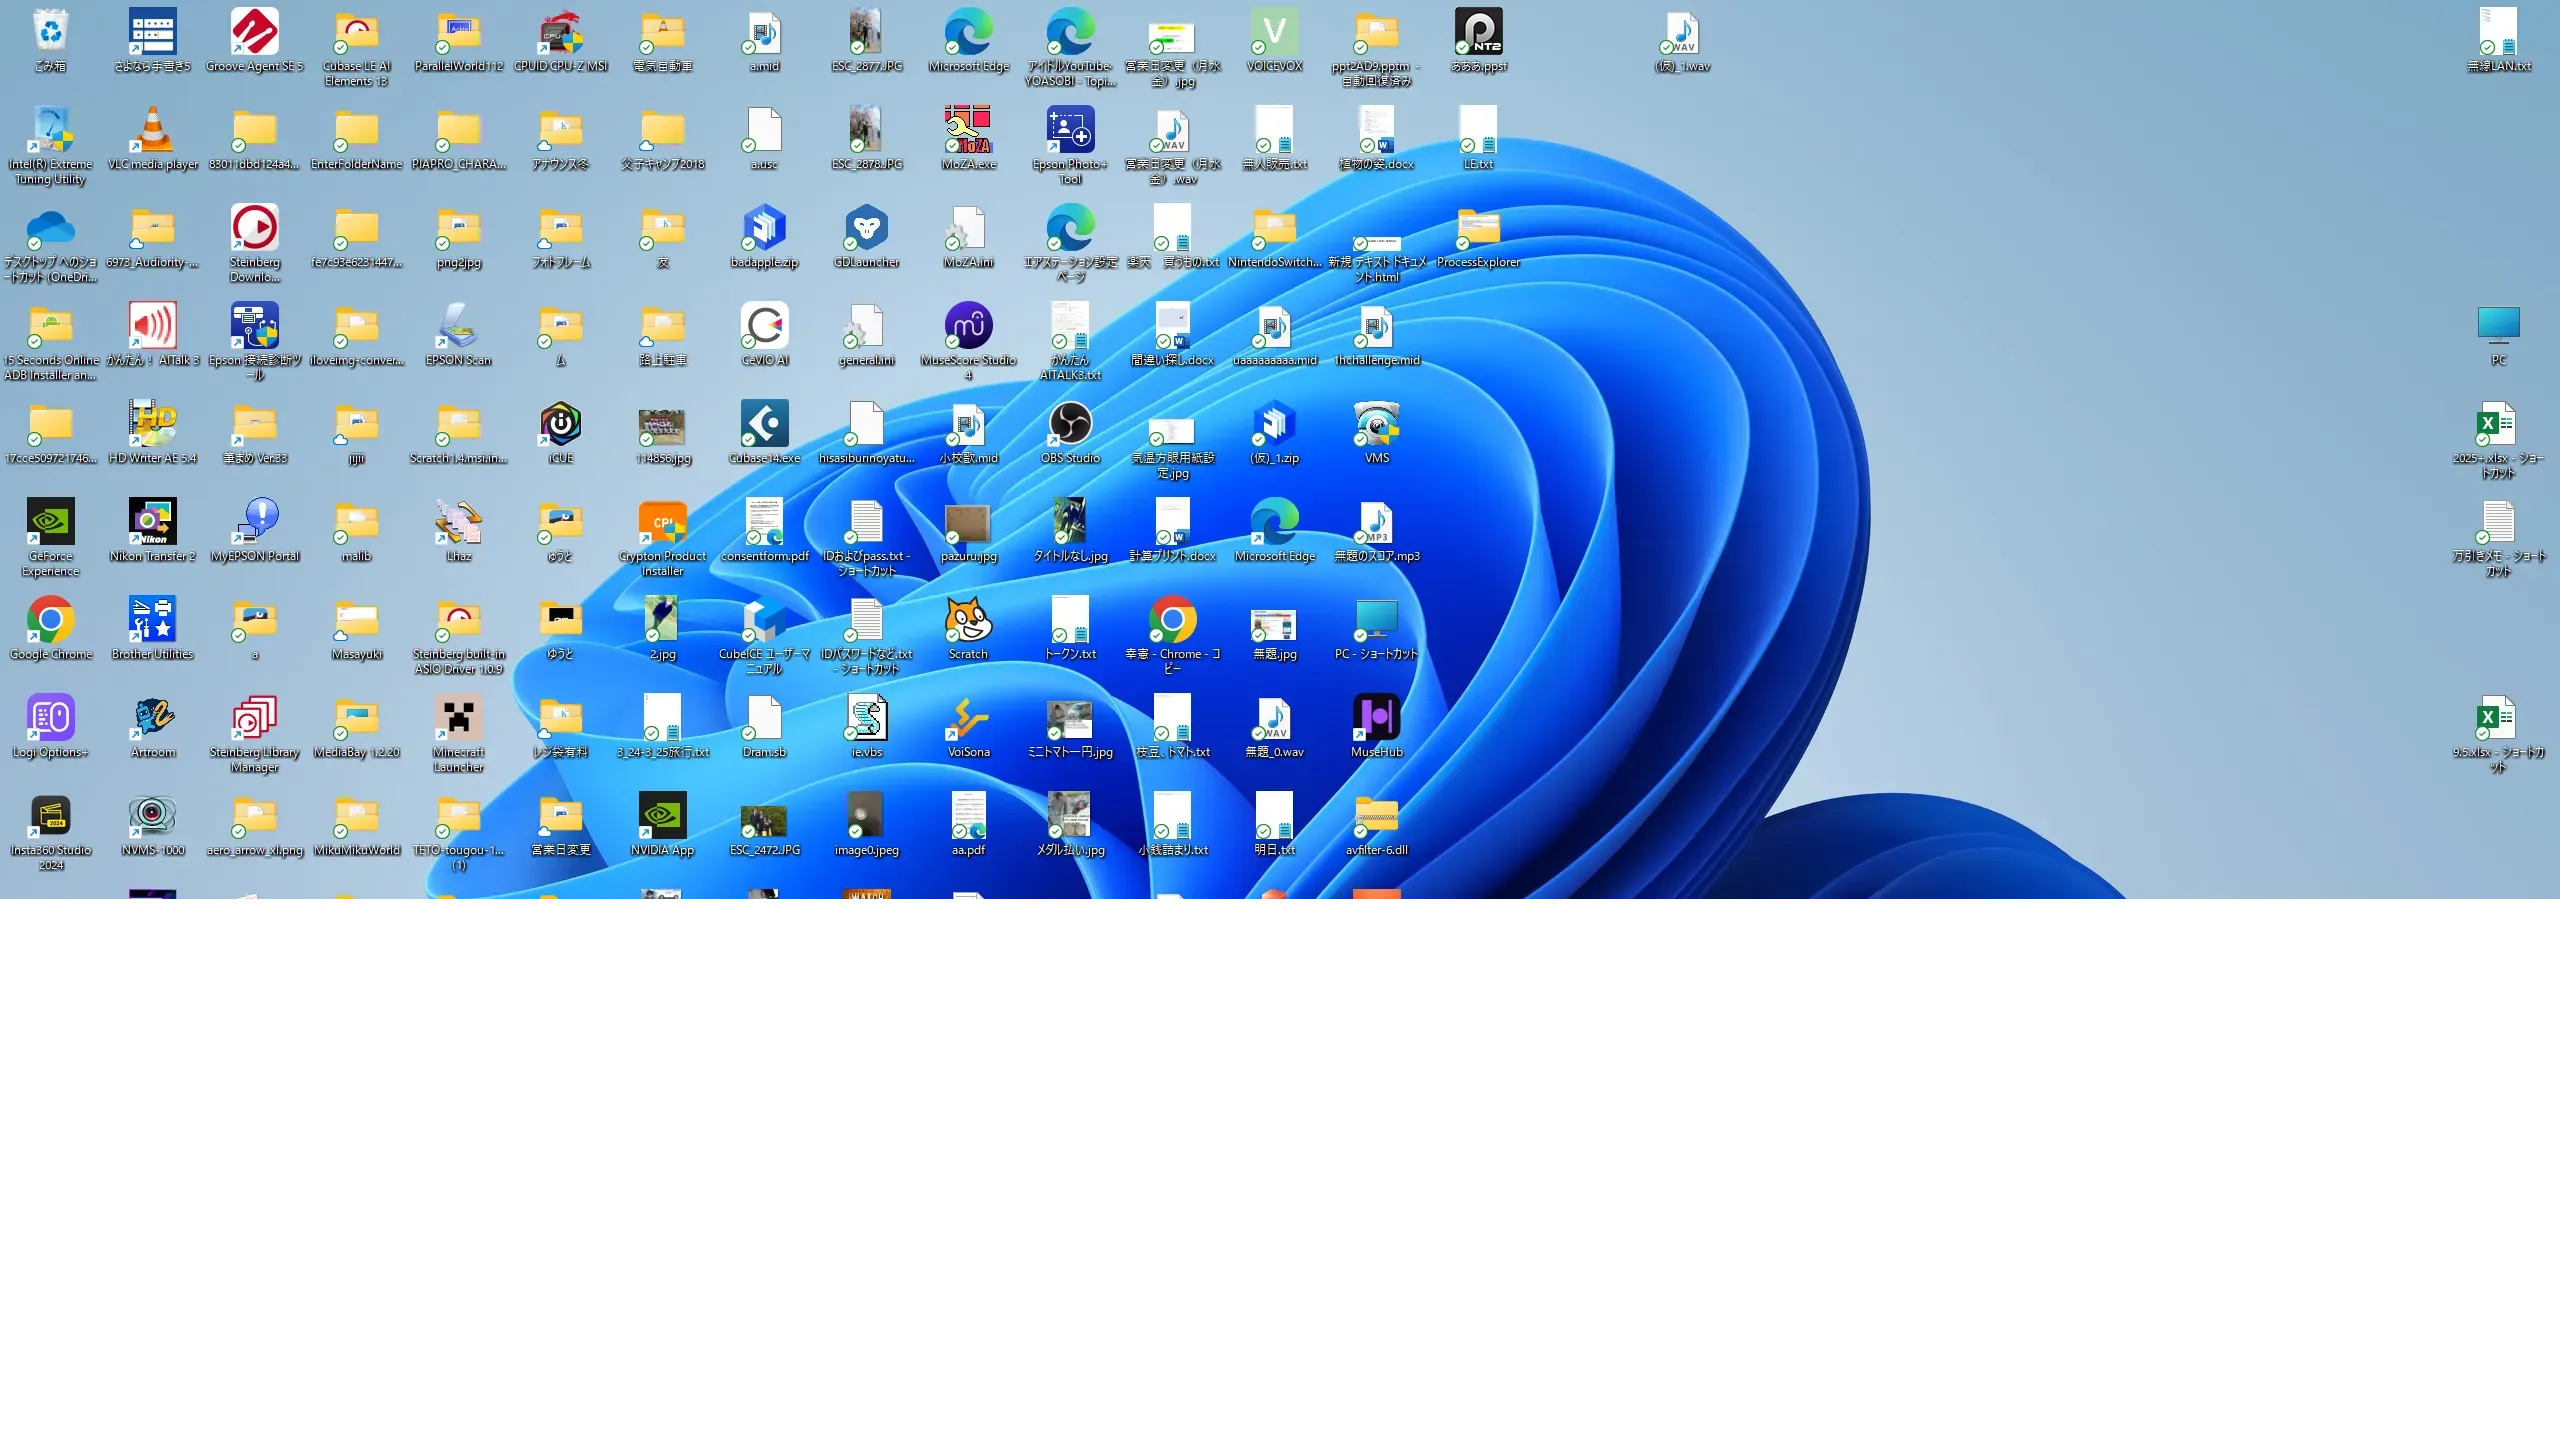
Task: Select the PC icon on right side
Action: click(2498, 326)
